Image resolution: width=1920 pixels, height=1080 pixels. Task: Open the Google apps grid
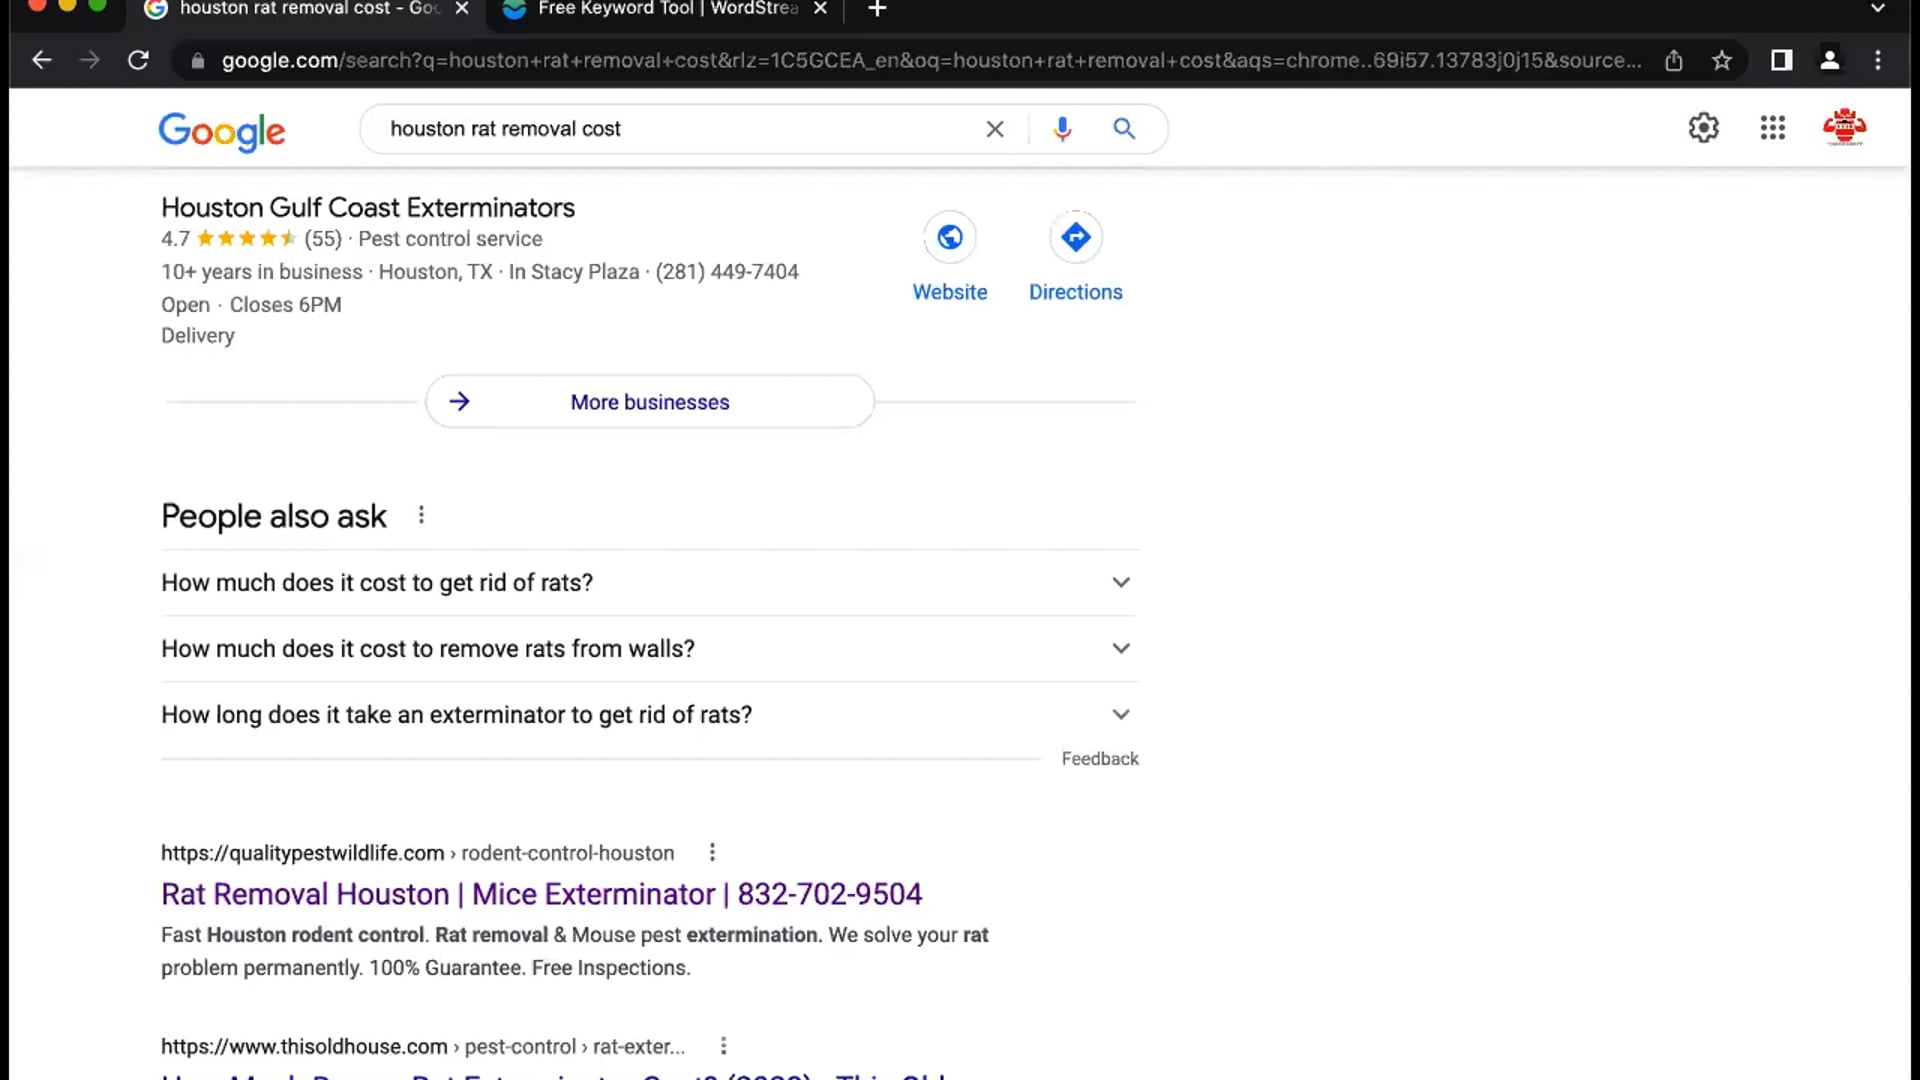(1773, 128)
